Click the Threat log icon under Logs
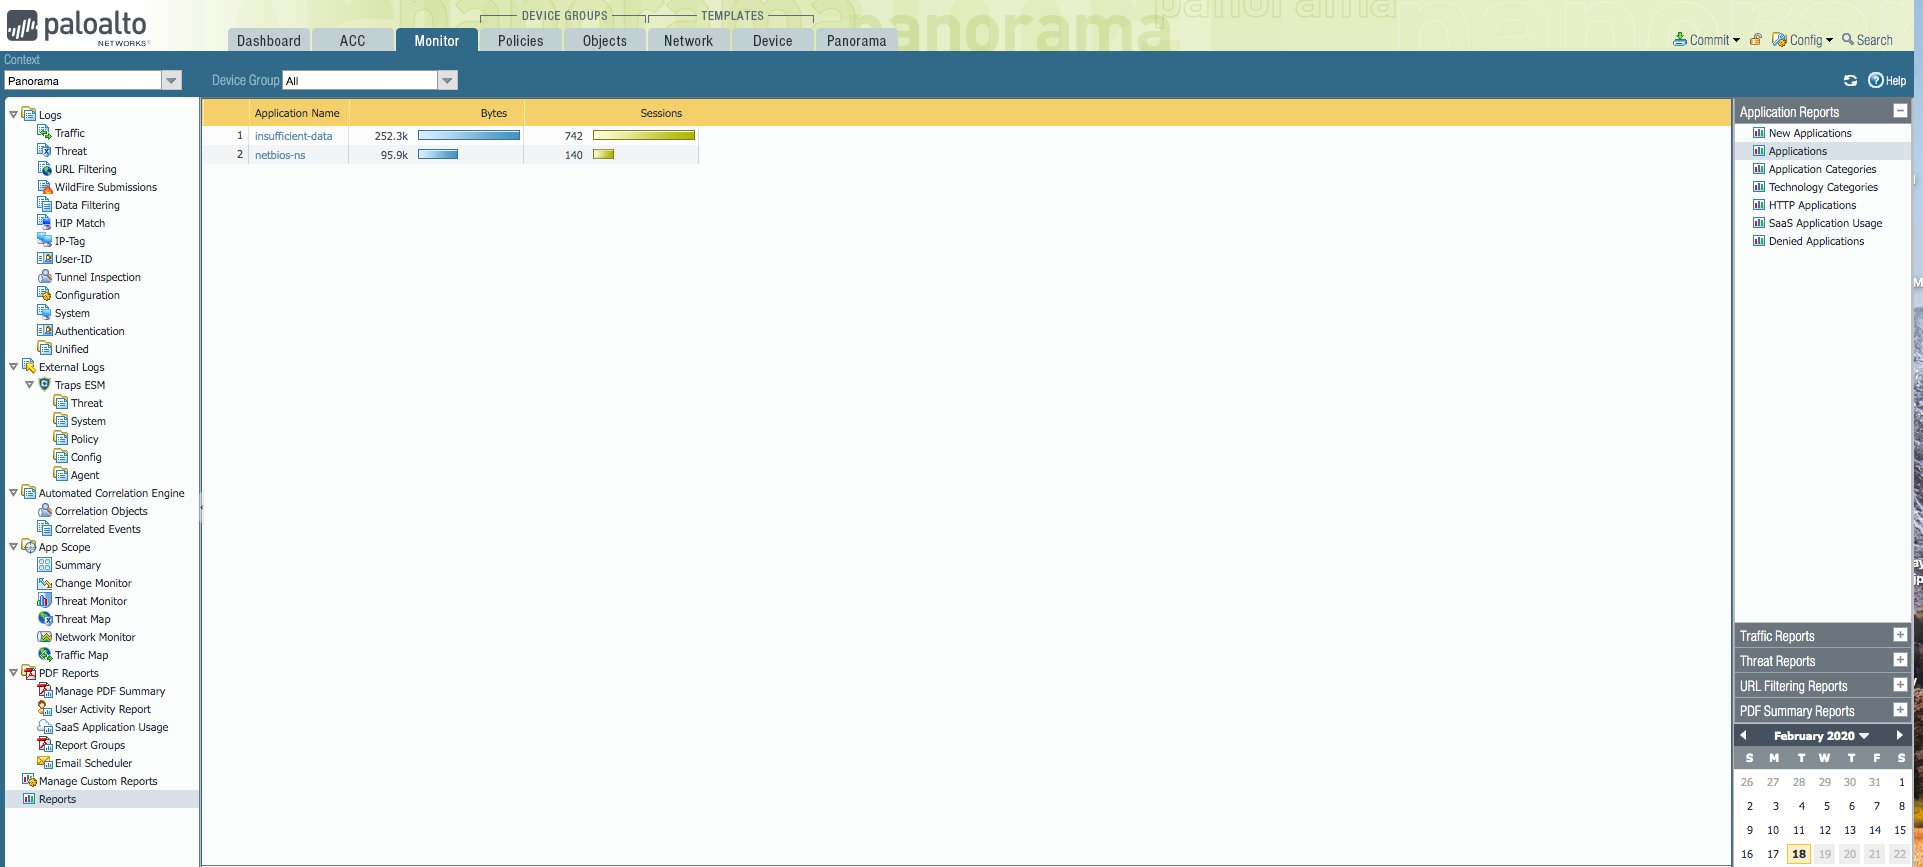The image size is (1923, 867). point(44,150)
